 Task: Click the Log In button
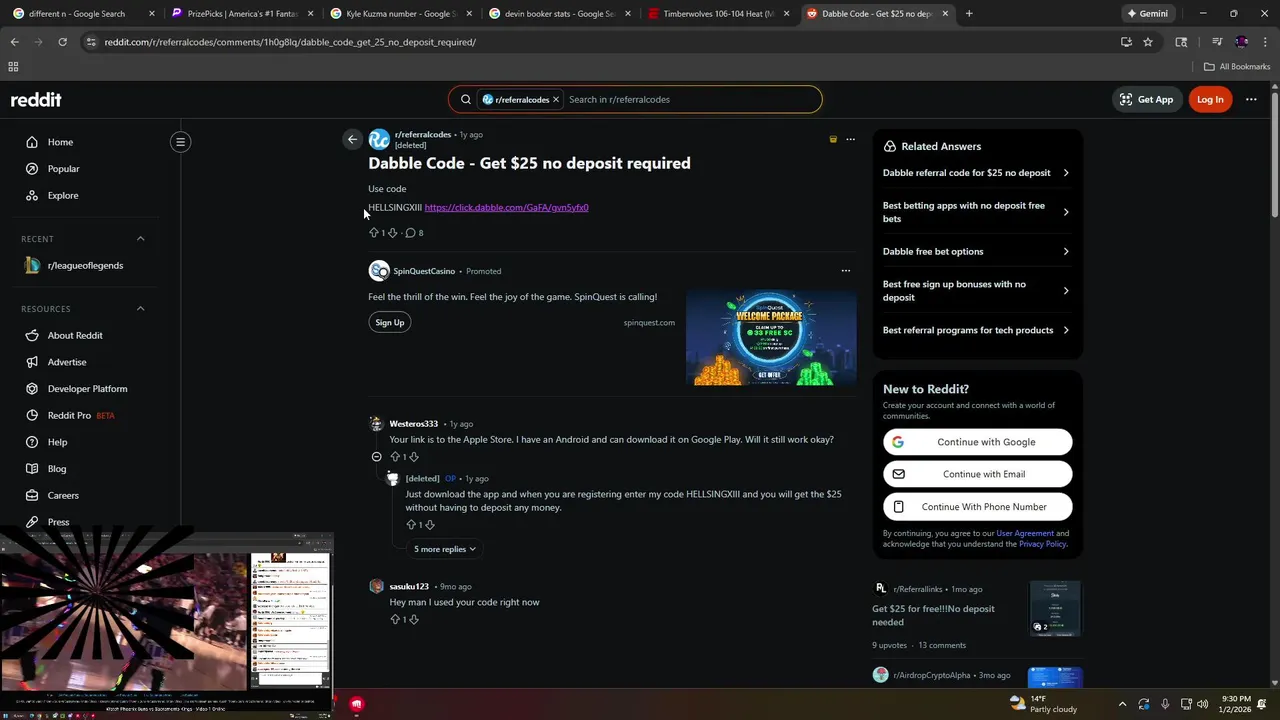tap(1210, 99)
